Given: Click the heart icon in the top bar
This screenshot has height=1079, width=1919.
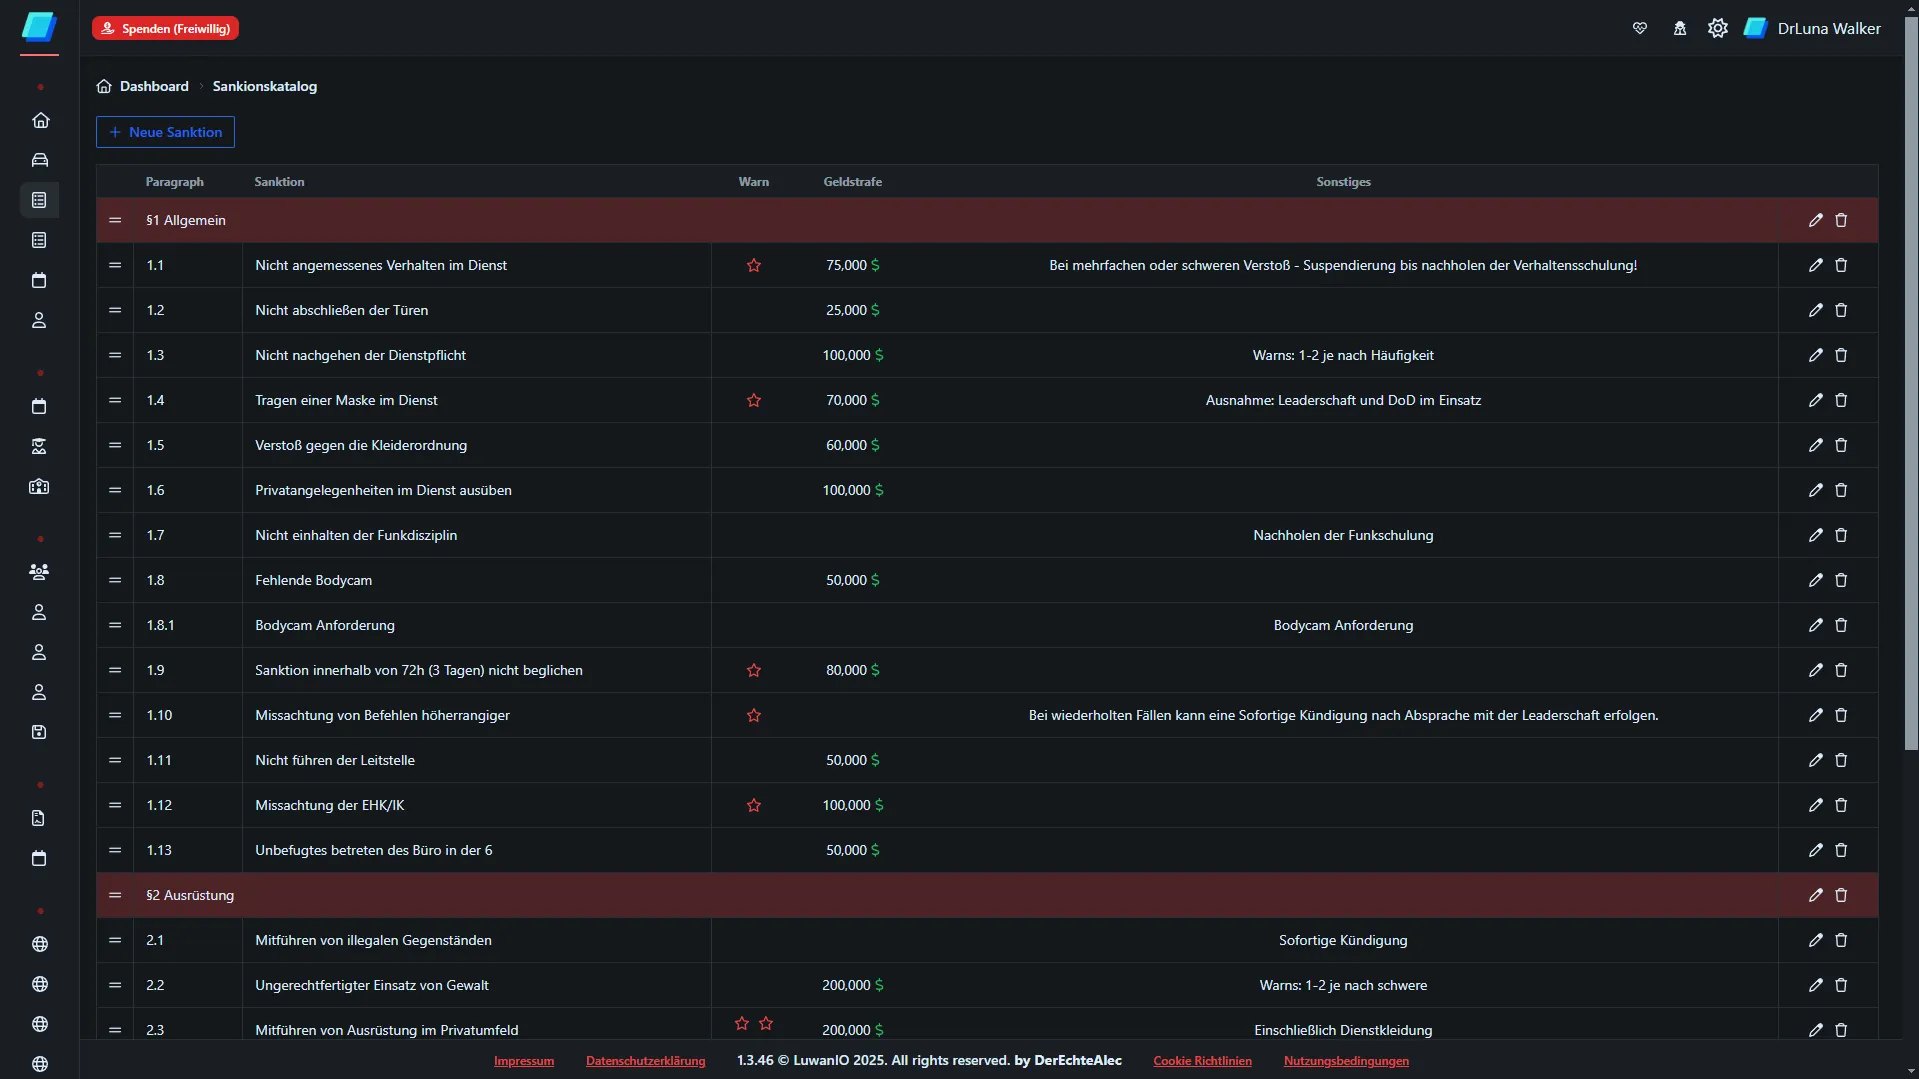Looking at the screenshot, I should point(1640,28).
